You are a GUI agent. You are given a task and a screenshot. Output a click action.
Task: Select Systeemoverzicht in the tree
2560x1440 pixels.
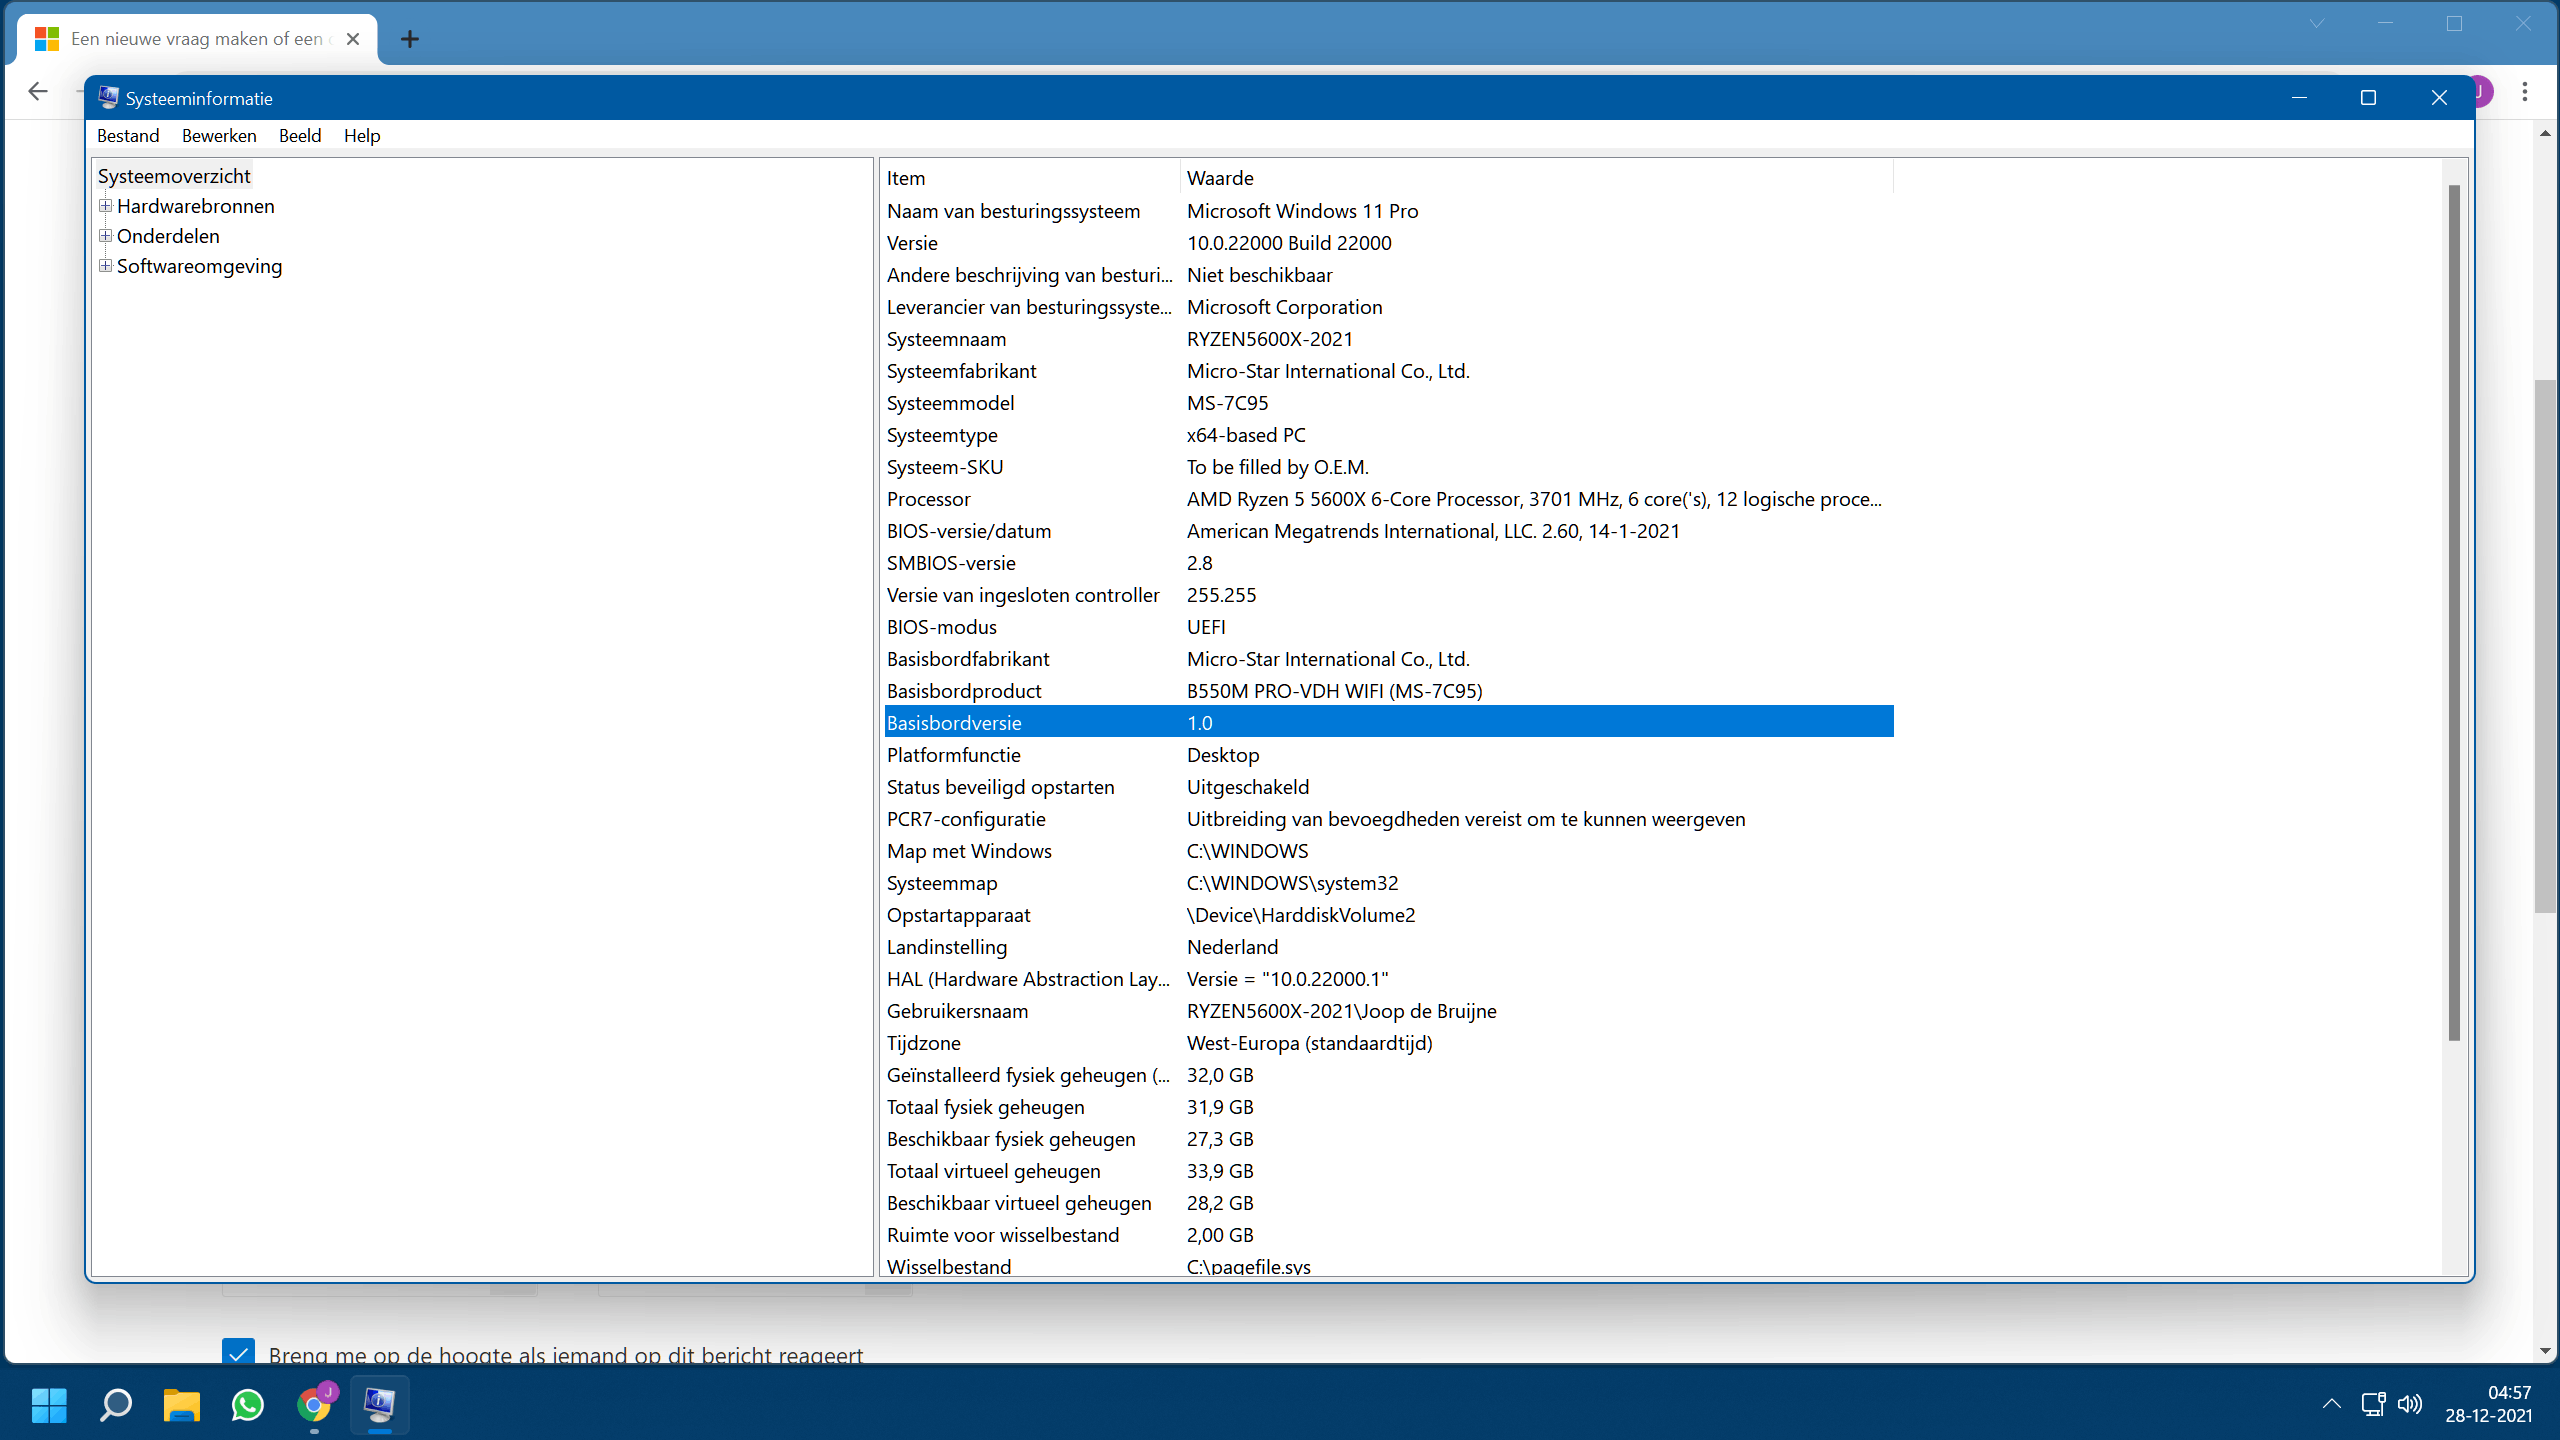(x=174, y=176)
